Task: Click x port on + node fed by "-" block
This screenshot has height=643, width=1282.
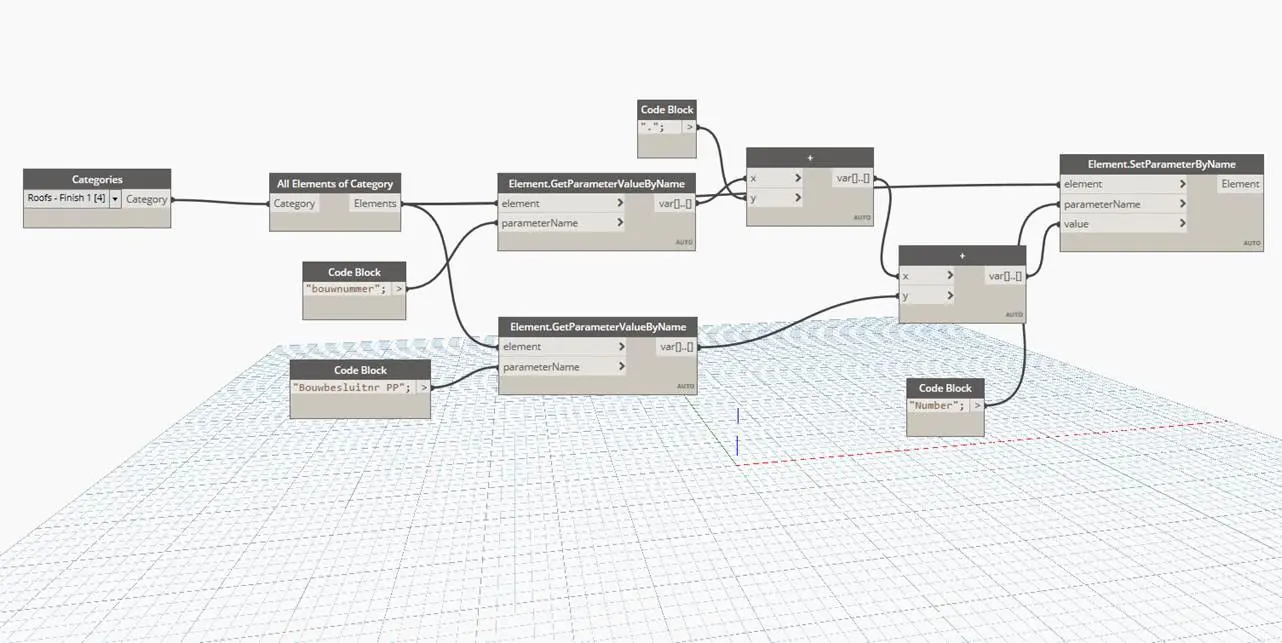Action: click(x=775, y=178)
